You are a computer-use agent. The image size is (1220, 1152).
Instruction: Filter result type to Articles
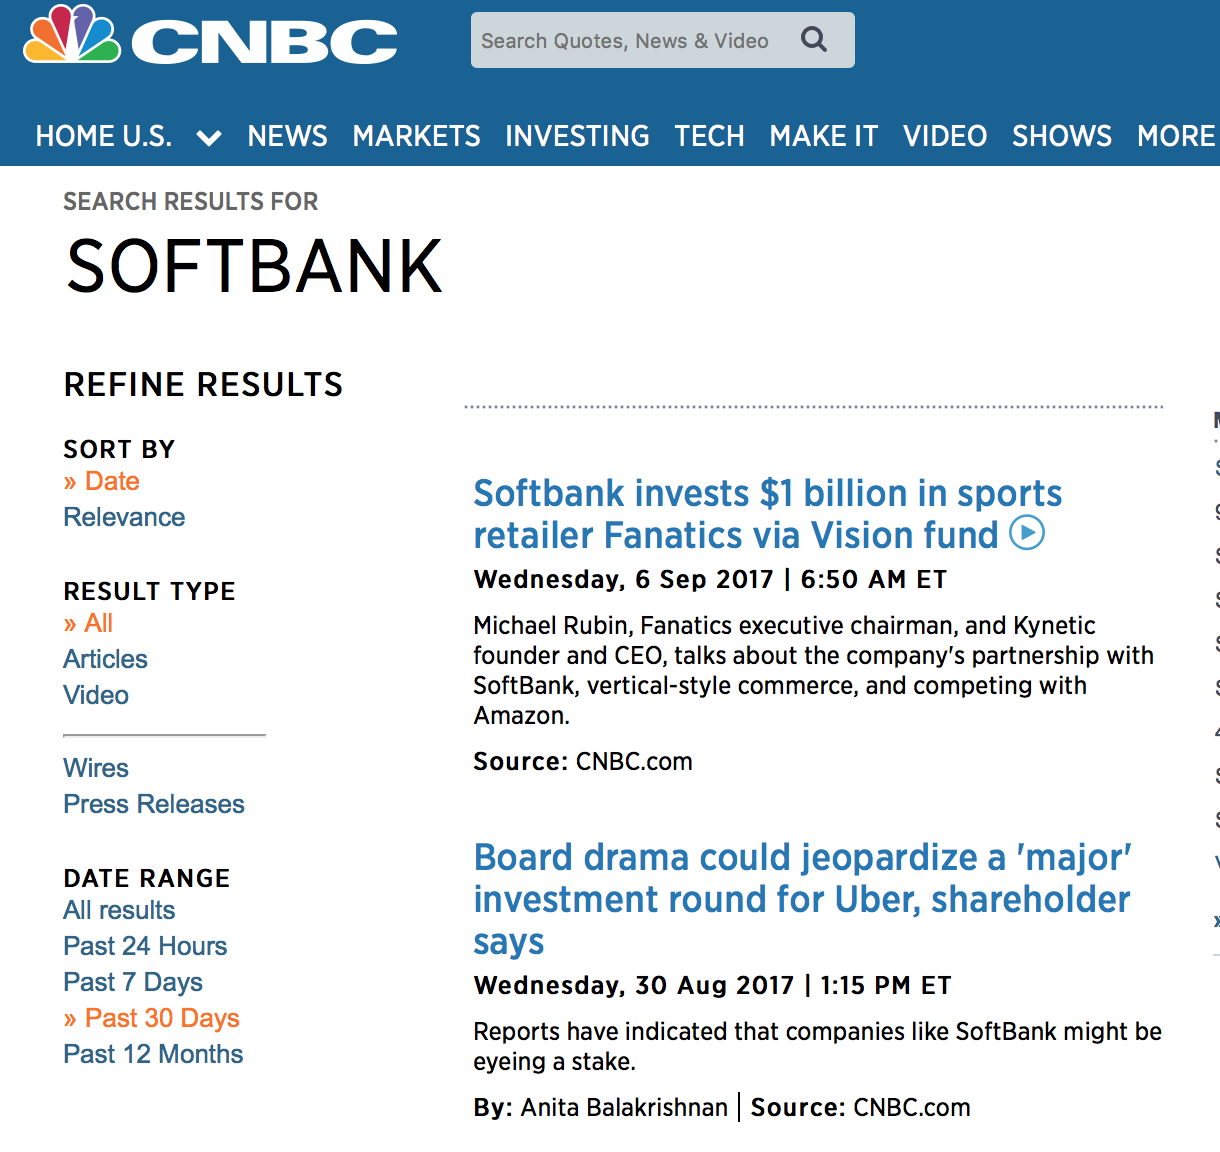[105, 659]
